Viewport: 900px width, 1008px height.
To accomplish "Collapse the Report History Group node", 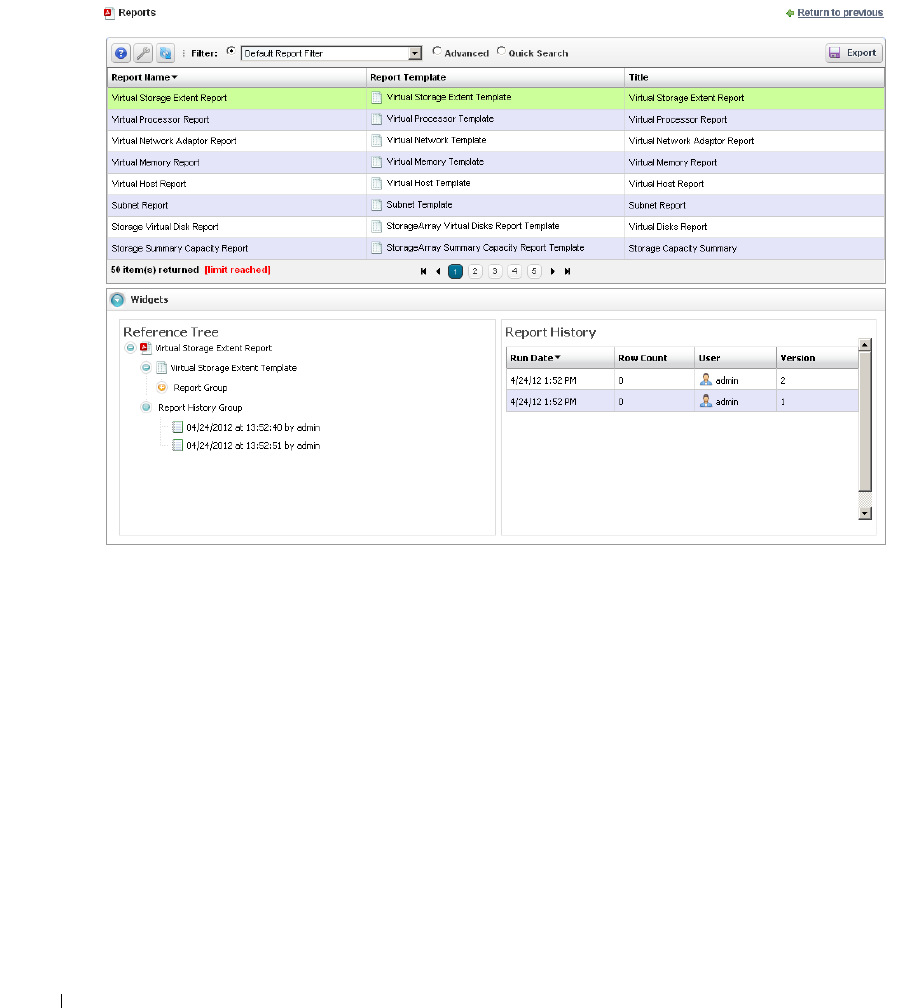I will click(146, 408).
